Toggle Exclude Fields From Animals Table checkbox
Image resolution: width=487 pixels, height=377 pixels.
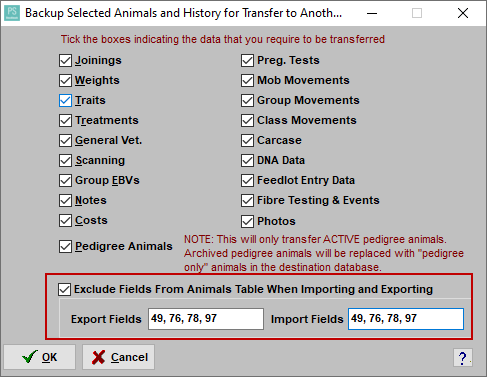pos(64,289)
